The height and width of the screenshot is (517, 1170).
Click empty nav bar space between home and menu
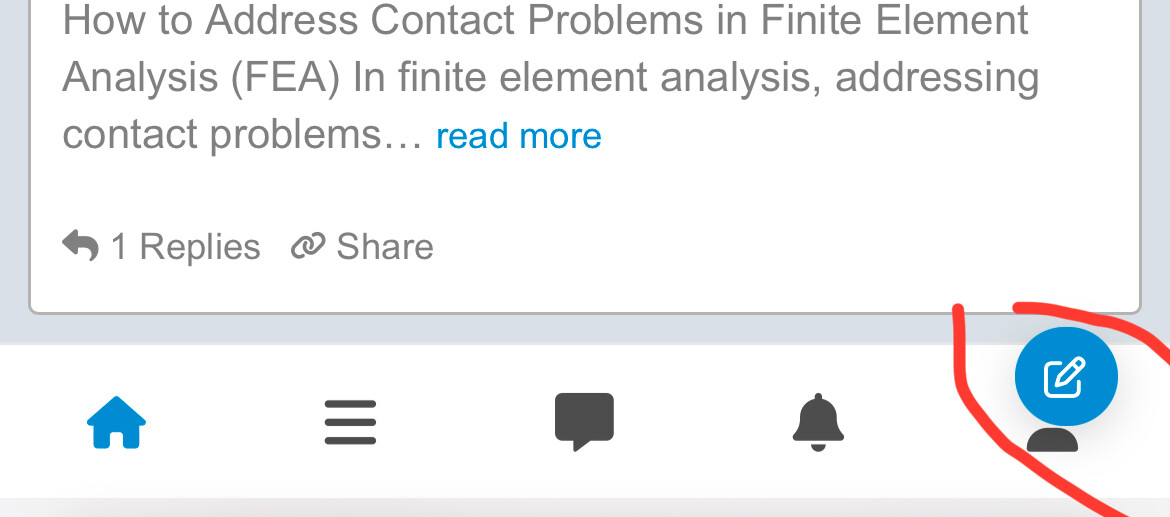(233, 422)
